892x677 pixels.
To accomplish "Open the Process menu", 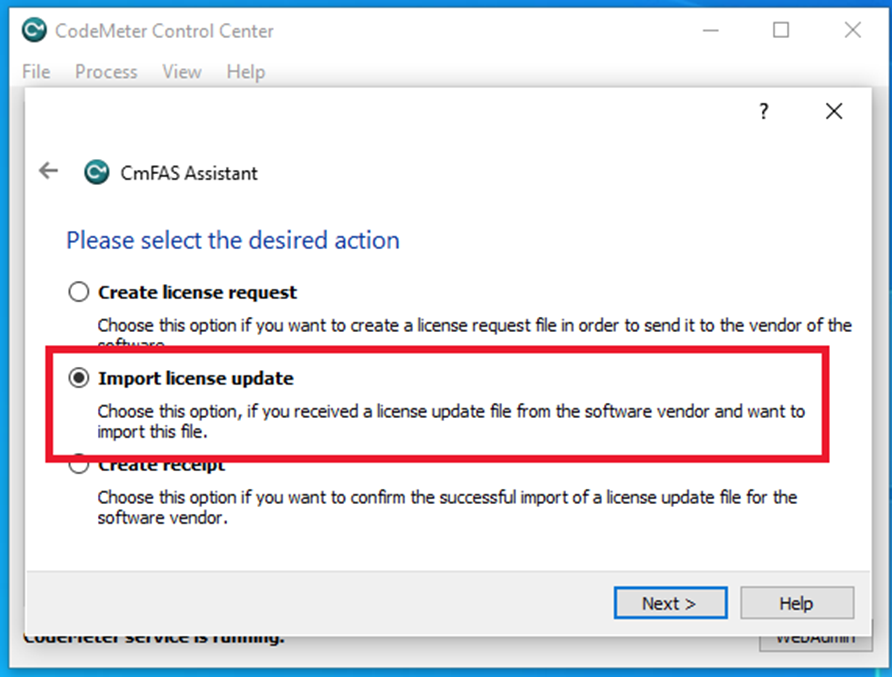I will 106,72.
